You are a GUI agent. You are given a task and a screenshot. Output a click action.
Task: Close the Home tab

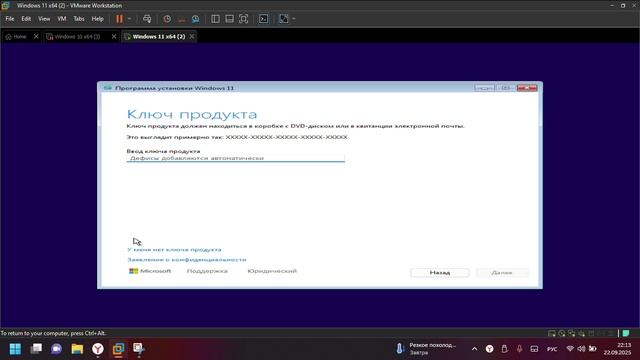(36, 37)
